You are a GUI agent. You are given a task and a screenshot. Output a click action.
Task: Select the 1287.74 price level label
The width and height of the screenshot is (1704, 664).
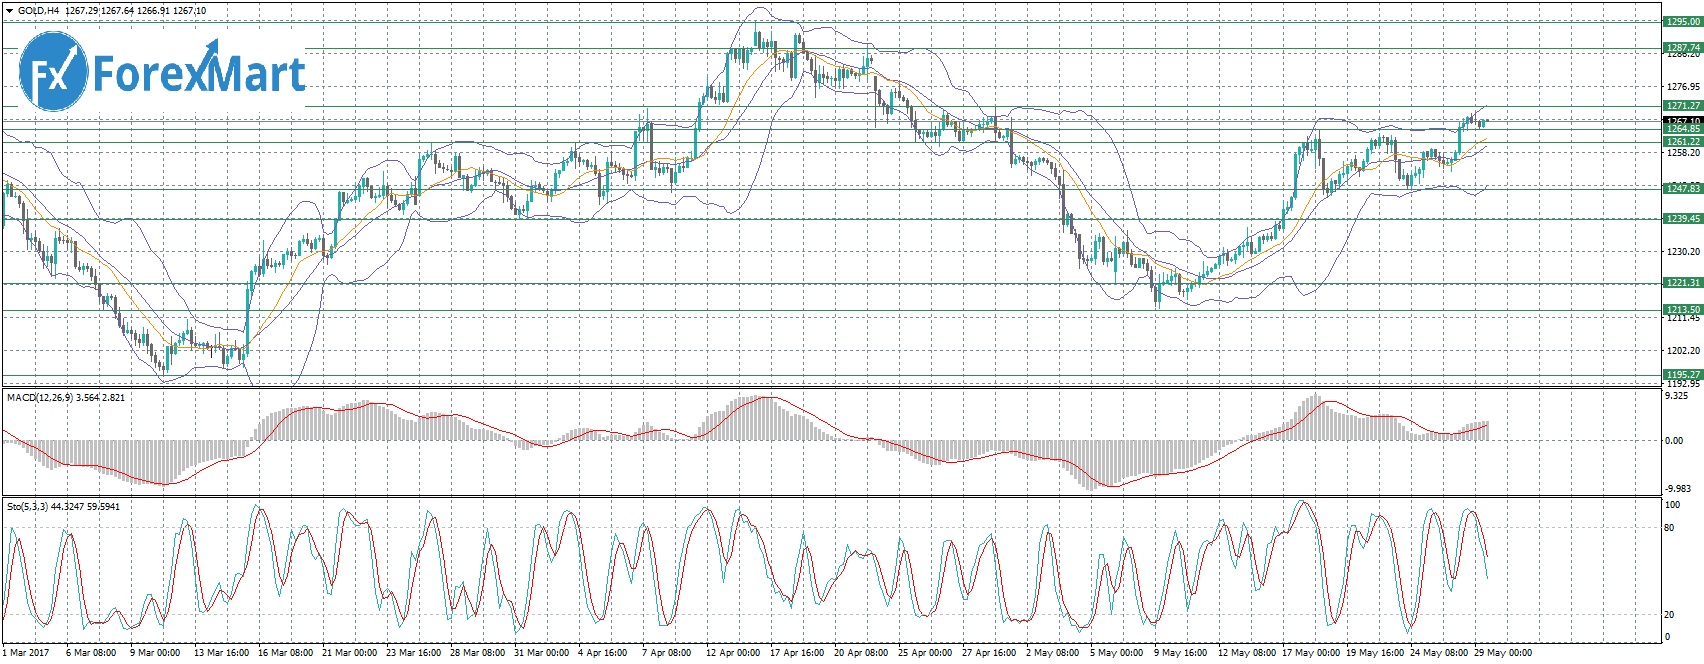(x=1682, y=47)
